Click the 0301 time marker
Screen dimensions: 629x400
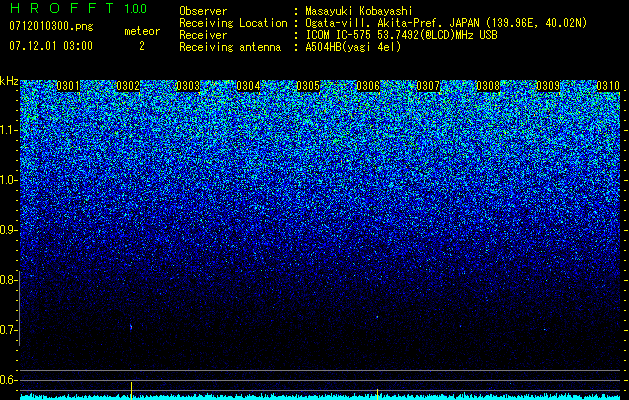[68, 86]
